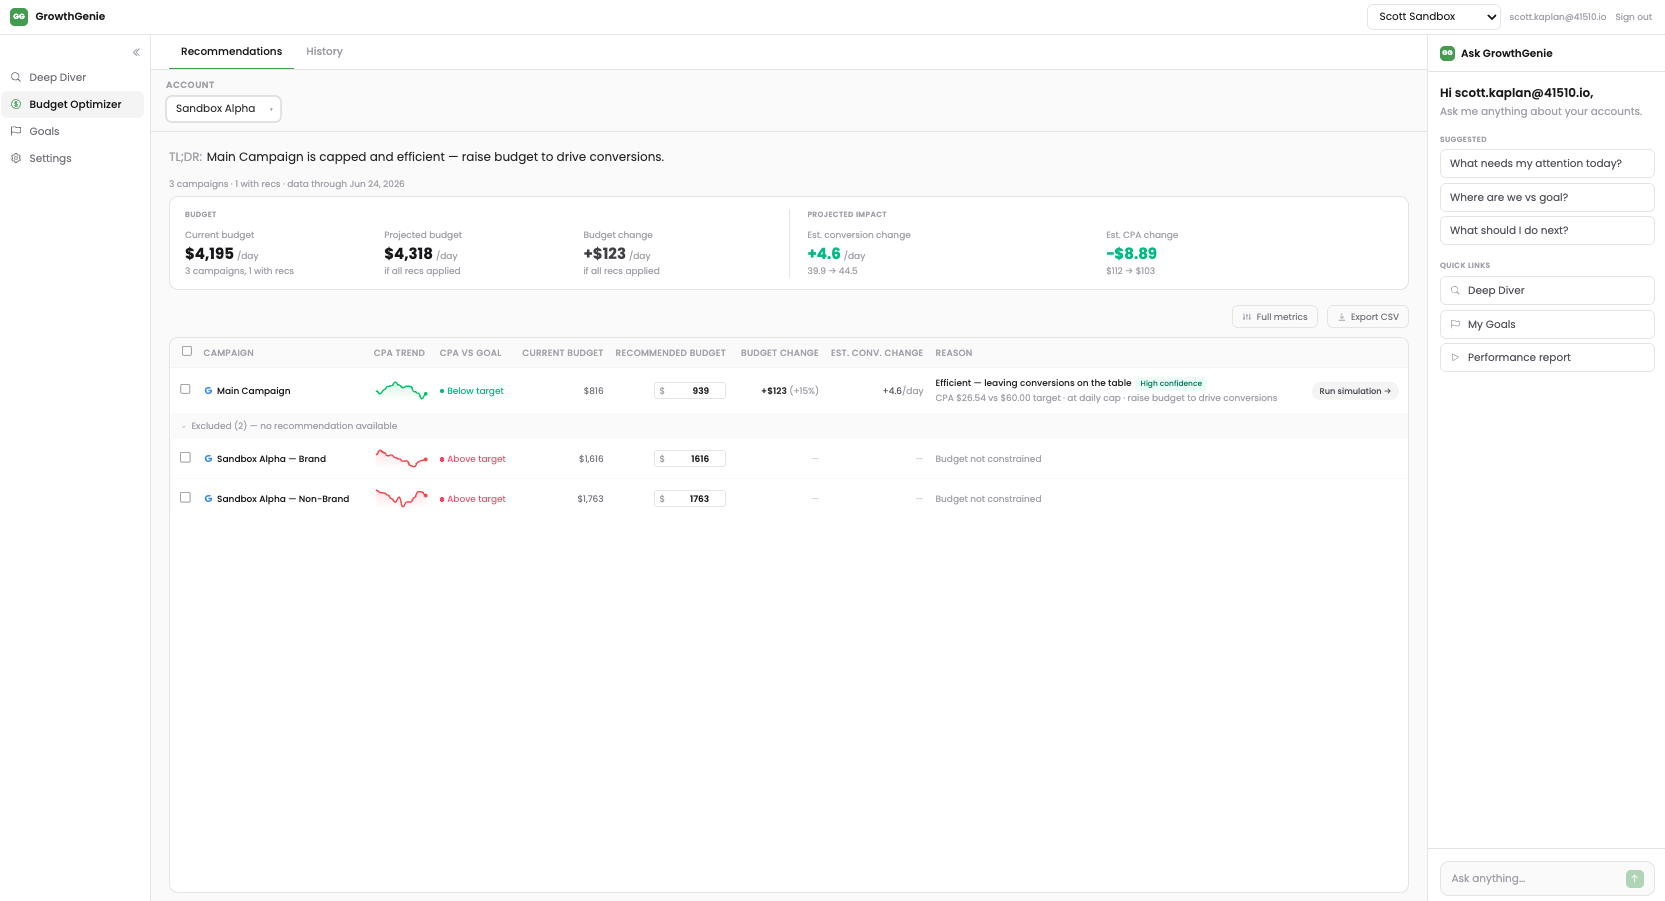Click the -$8.89 Est. CPA change value
Image resolution: width=1665 pixels, height=901 pixels.
point(1131,254)
